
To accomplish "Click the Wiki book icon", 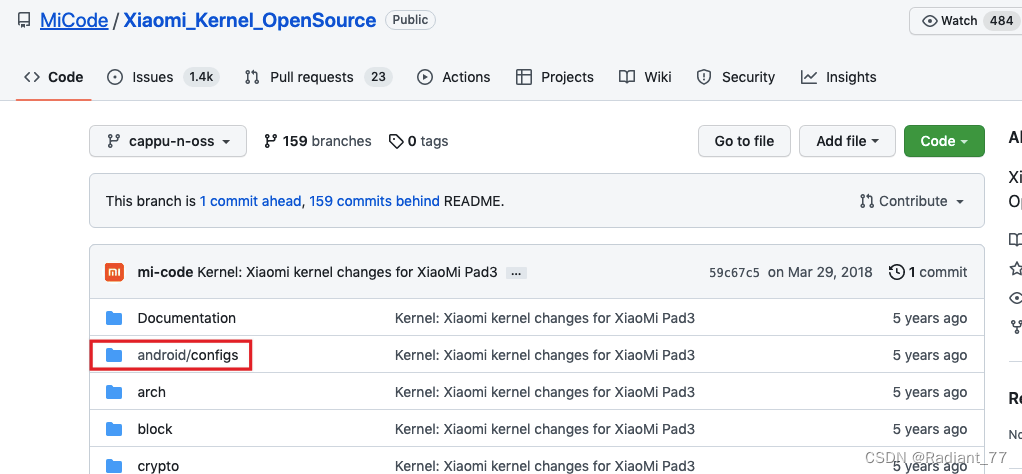I will point(627,77).
